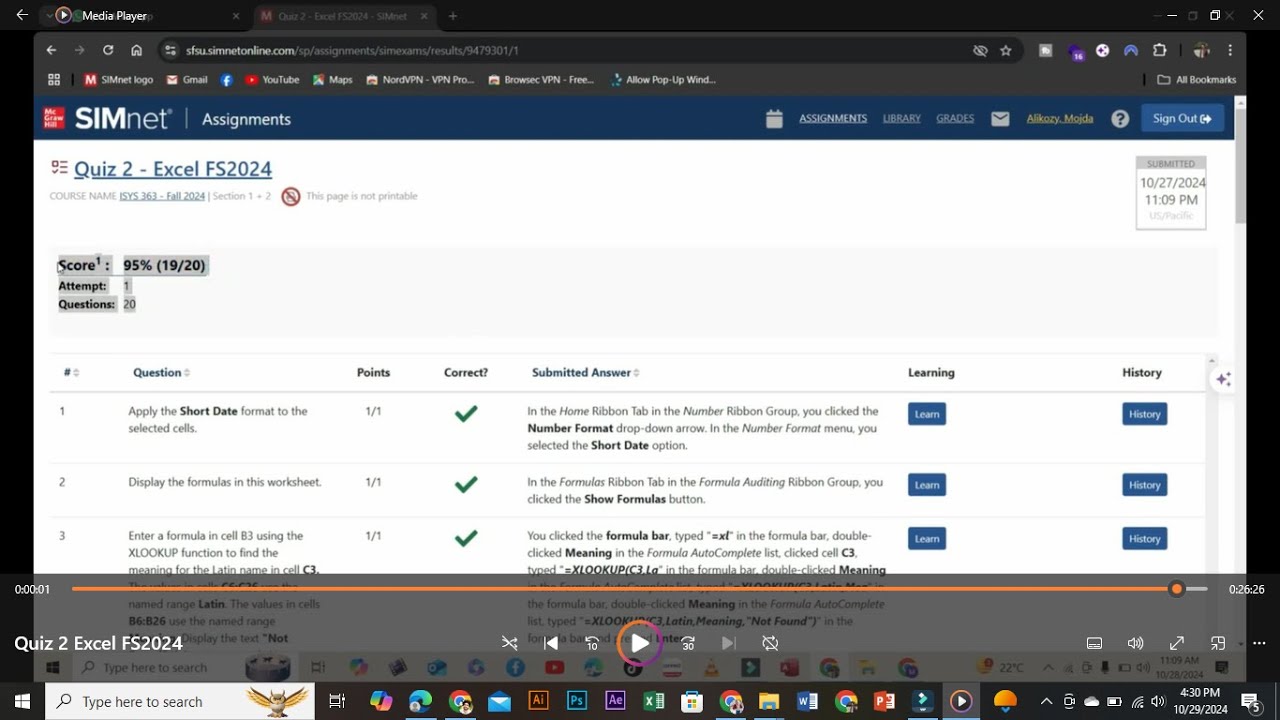This screenshot has height=720, width=1280.
Task: Open the SIMnet calendar icon
Action: 774,119
